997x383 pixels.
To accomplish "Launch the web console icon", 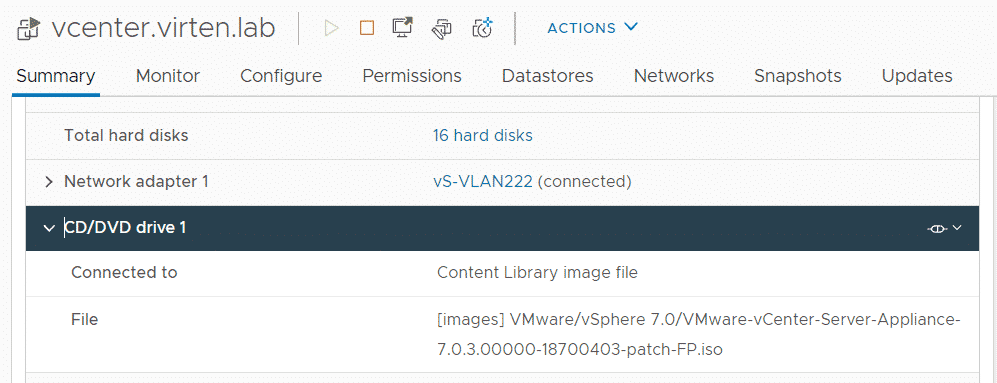I will pos(403,27).
